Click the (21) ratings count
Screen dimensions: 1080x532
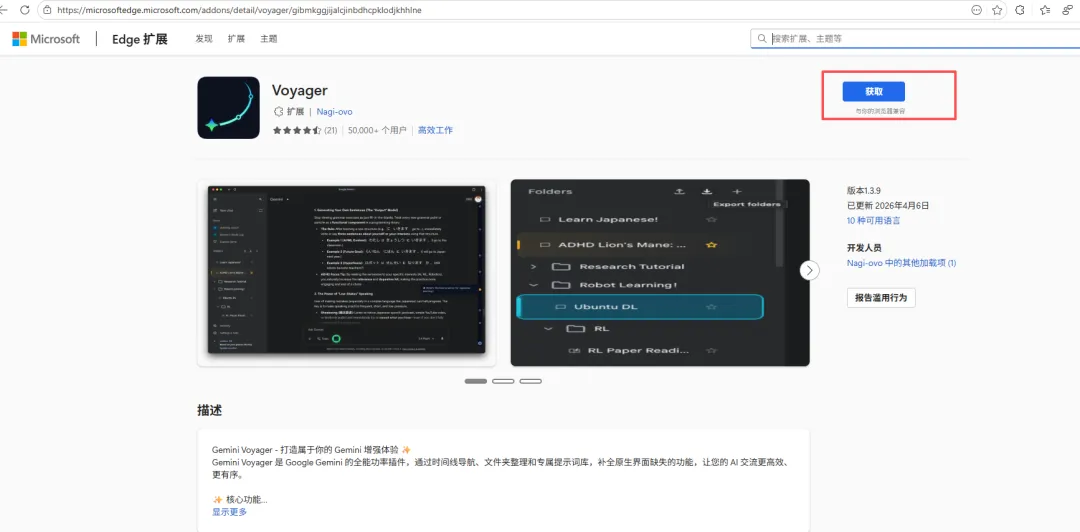[331, 130]
